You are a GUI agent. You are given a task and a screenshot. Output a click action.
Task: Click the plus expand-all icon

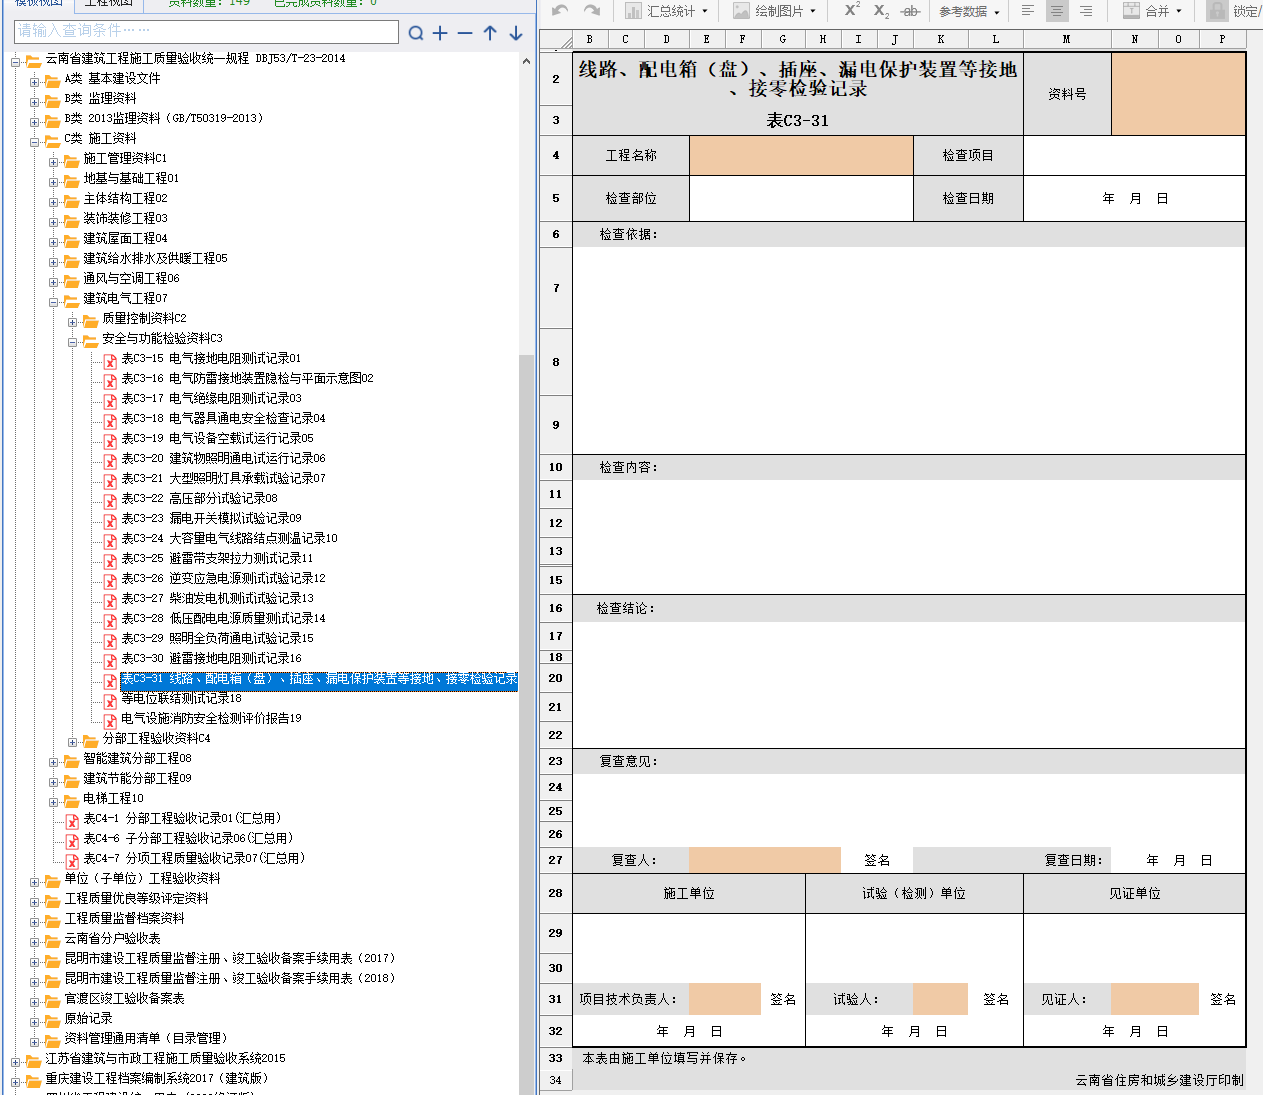[x=441, y=33]
